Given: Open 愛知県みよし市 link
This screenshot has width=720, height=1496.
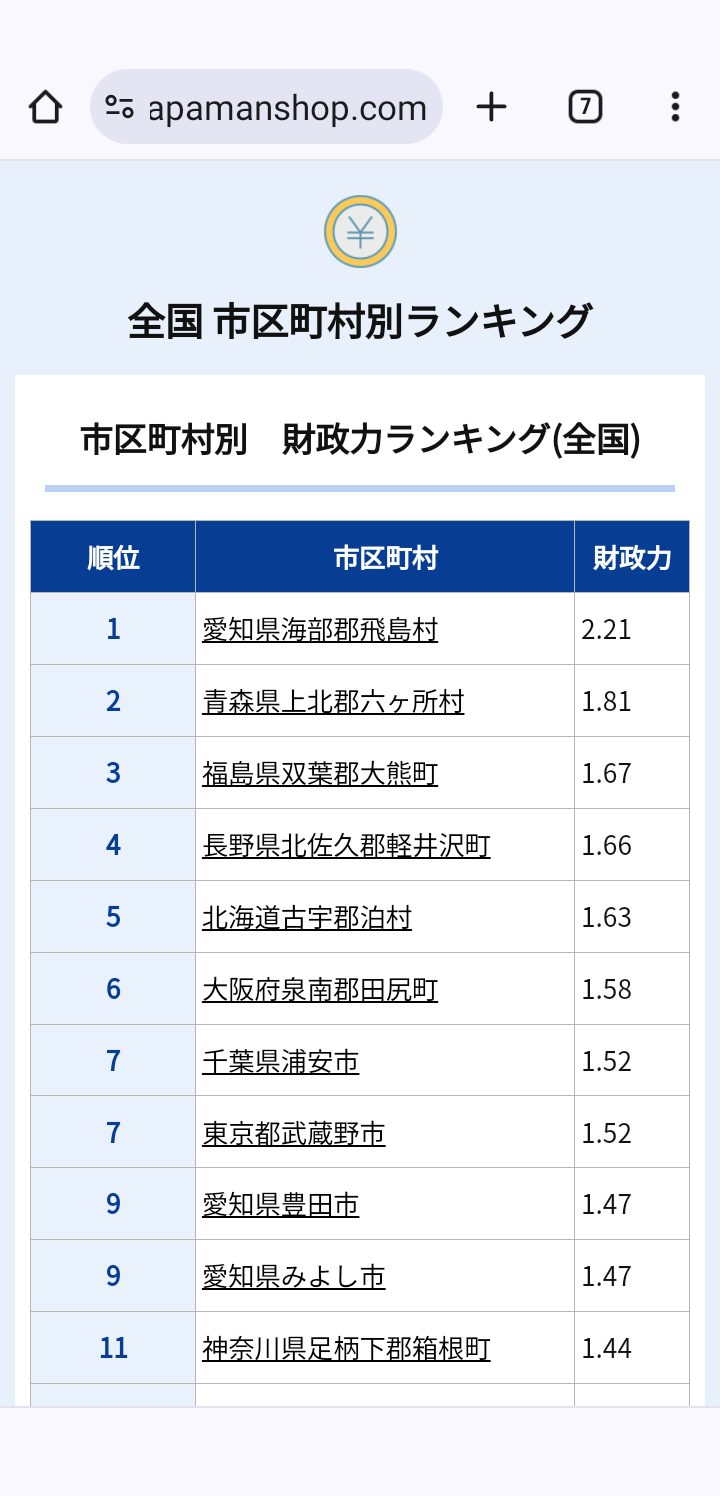Looking at the screenshot, I should [x=294, y=1277].
